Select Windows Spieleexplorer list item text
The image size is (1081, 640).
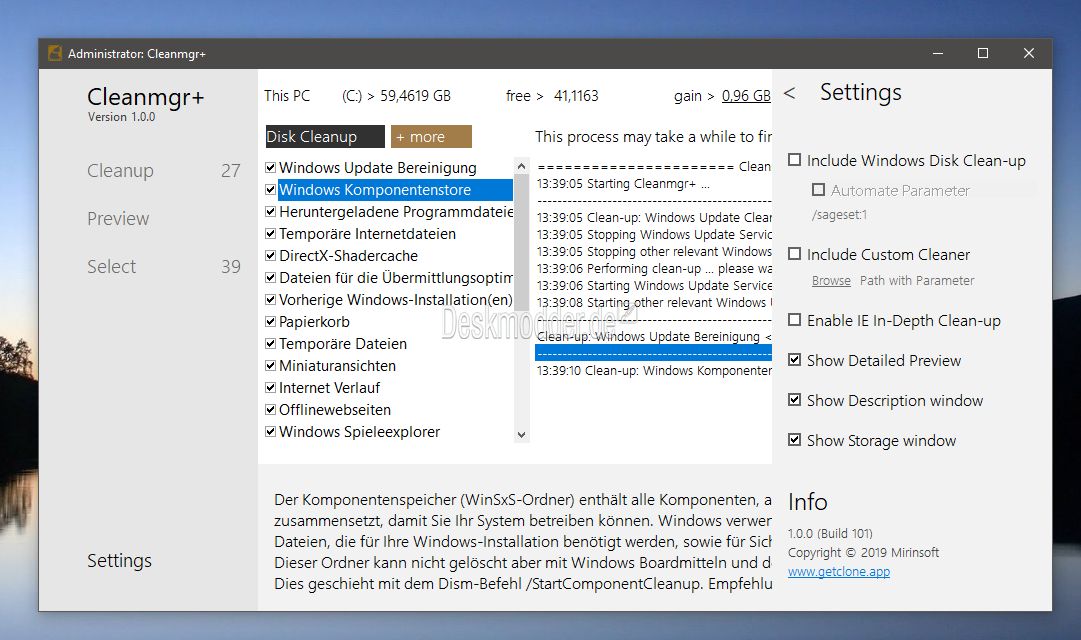coord(359,432)
